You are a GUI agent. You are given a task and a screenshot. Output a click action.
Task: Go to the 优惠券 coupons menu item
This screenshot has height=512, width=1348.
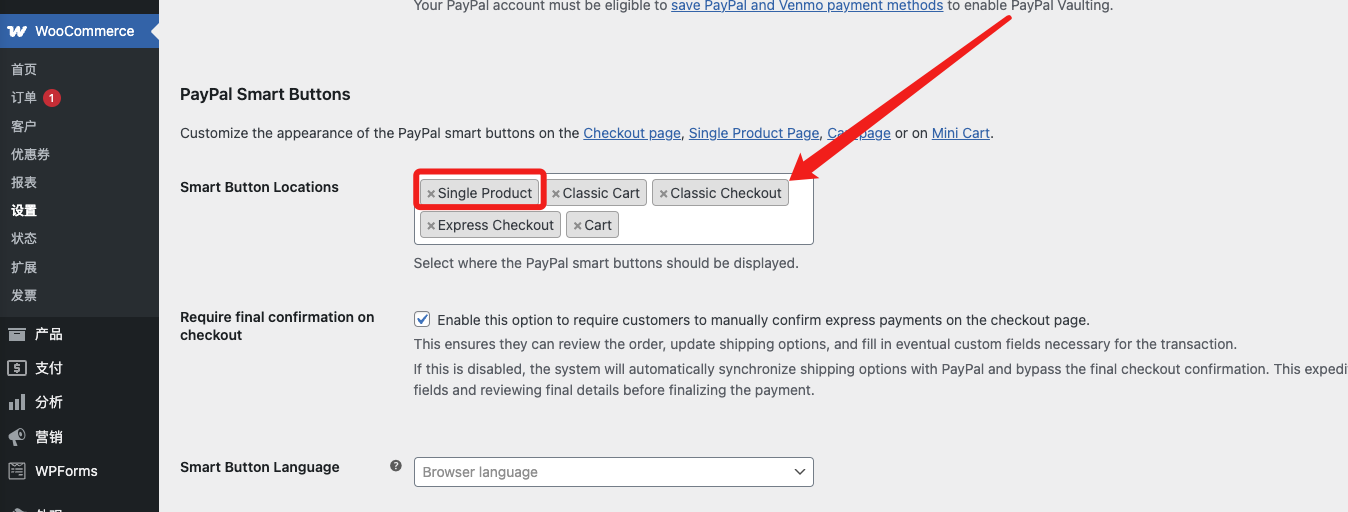tap(30, 154)
